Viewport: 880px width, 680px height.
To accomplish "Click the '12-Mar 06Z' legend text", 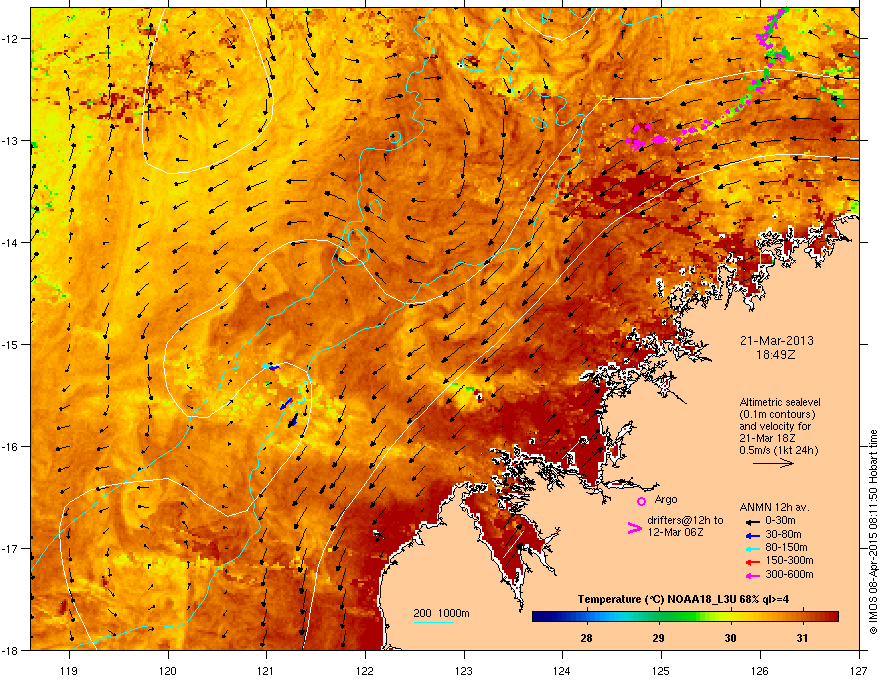I will (675, 532).
